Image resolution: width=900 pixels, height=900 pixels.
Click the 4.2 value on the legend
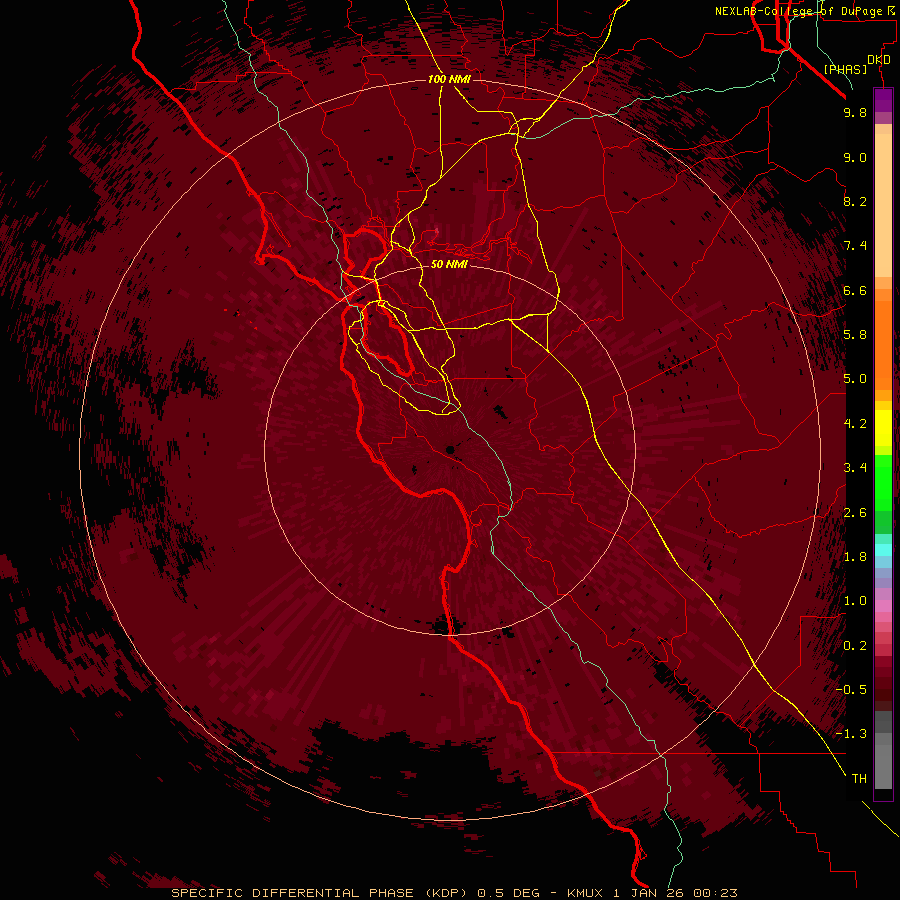pyautogui.click(x=855, y=423)
